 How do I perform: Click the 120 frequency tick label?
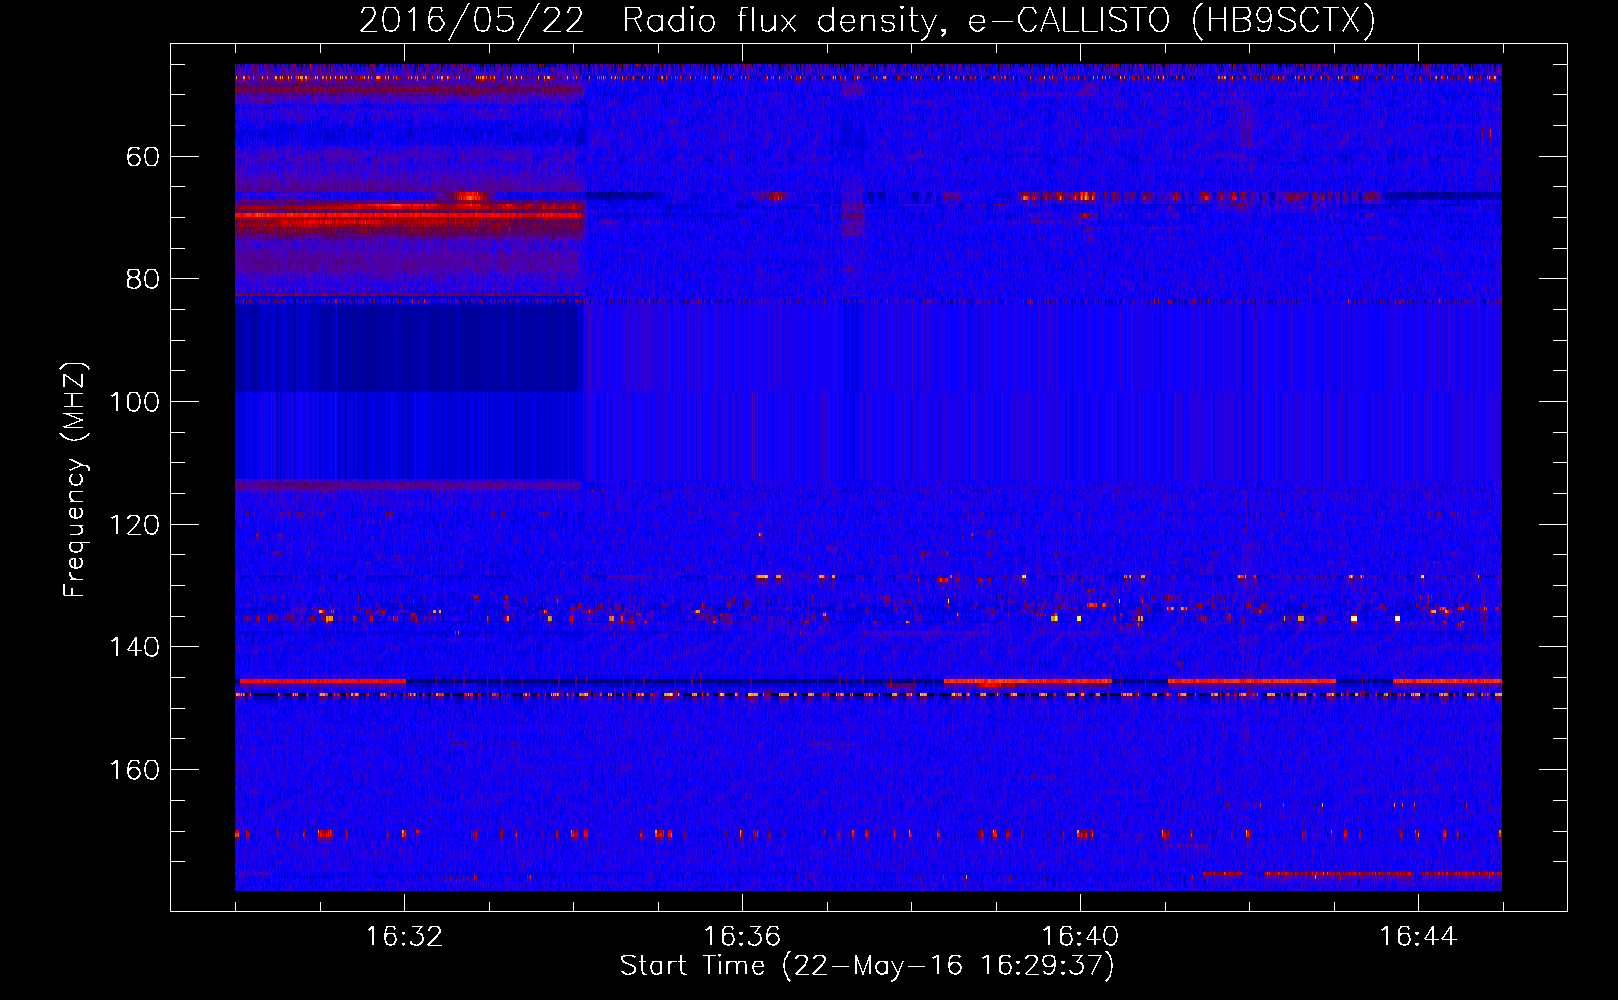134,525
